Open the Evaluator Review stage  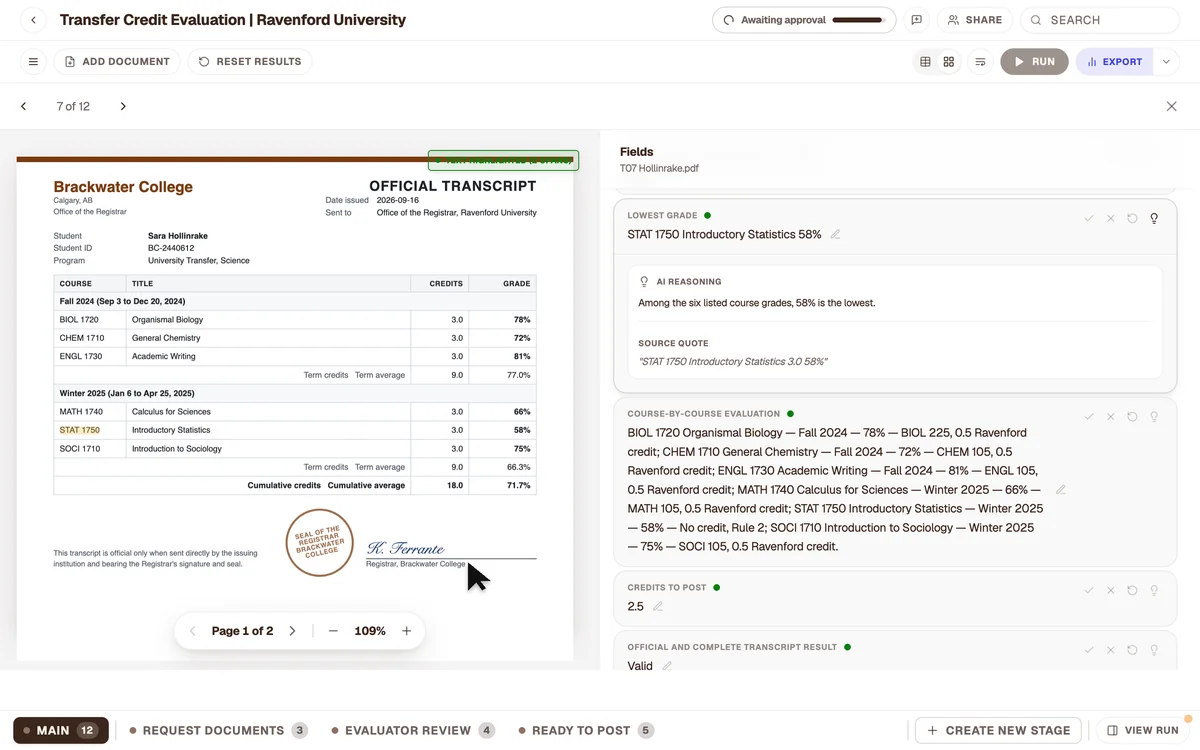point(414,730)
